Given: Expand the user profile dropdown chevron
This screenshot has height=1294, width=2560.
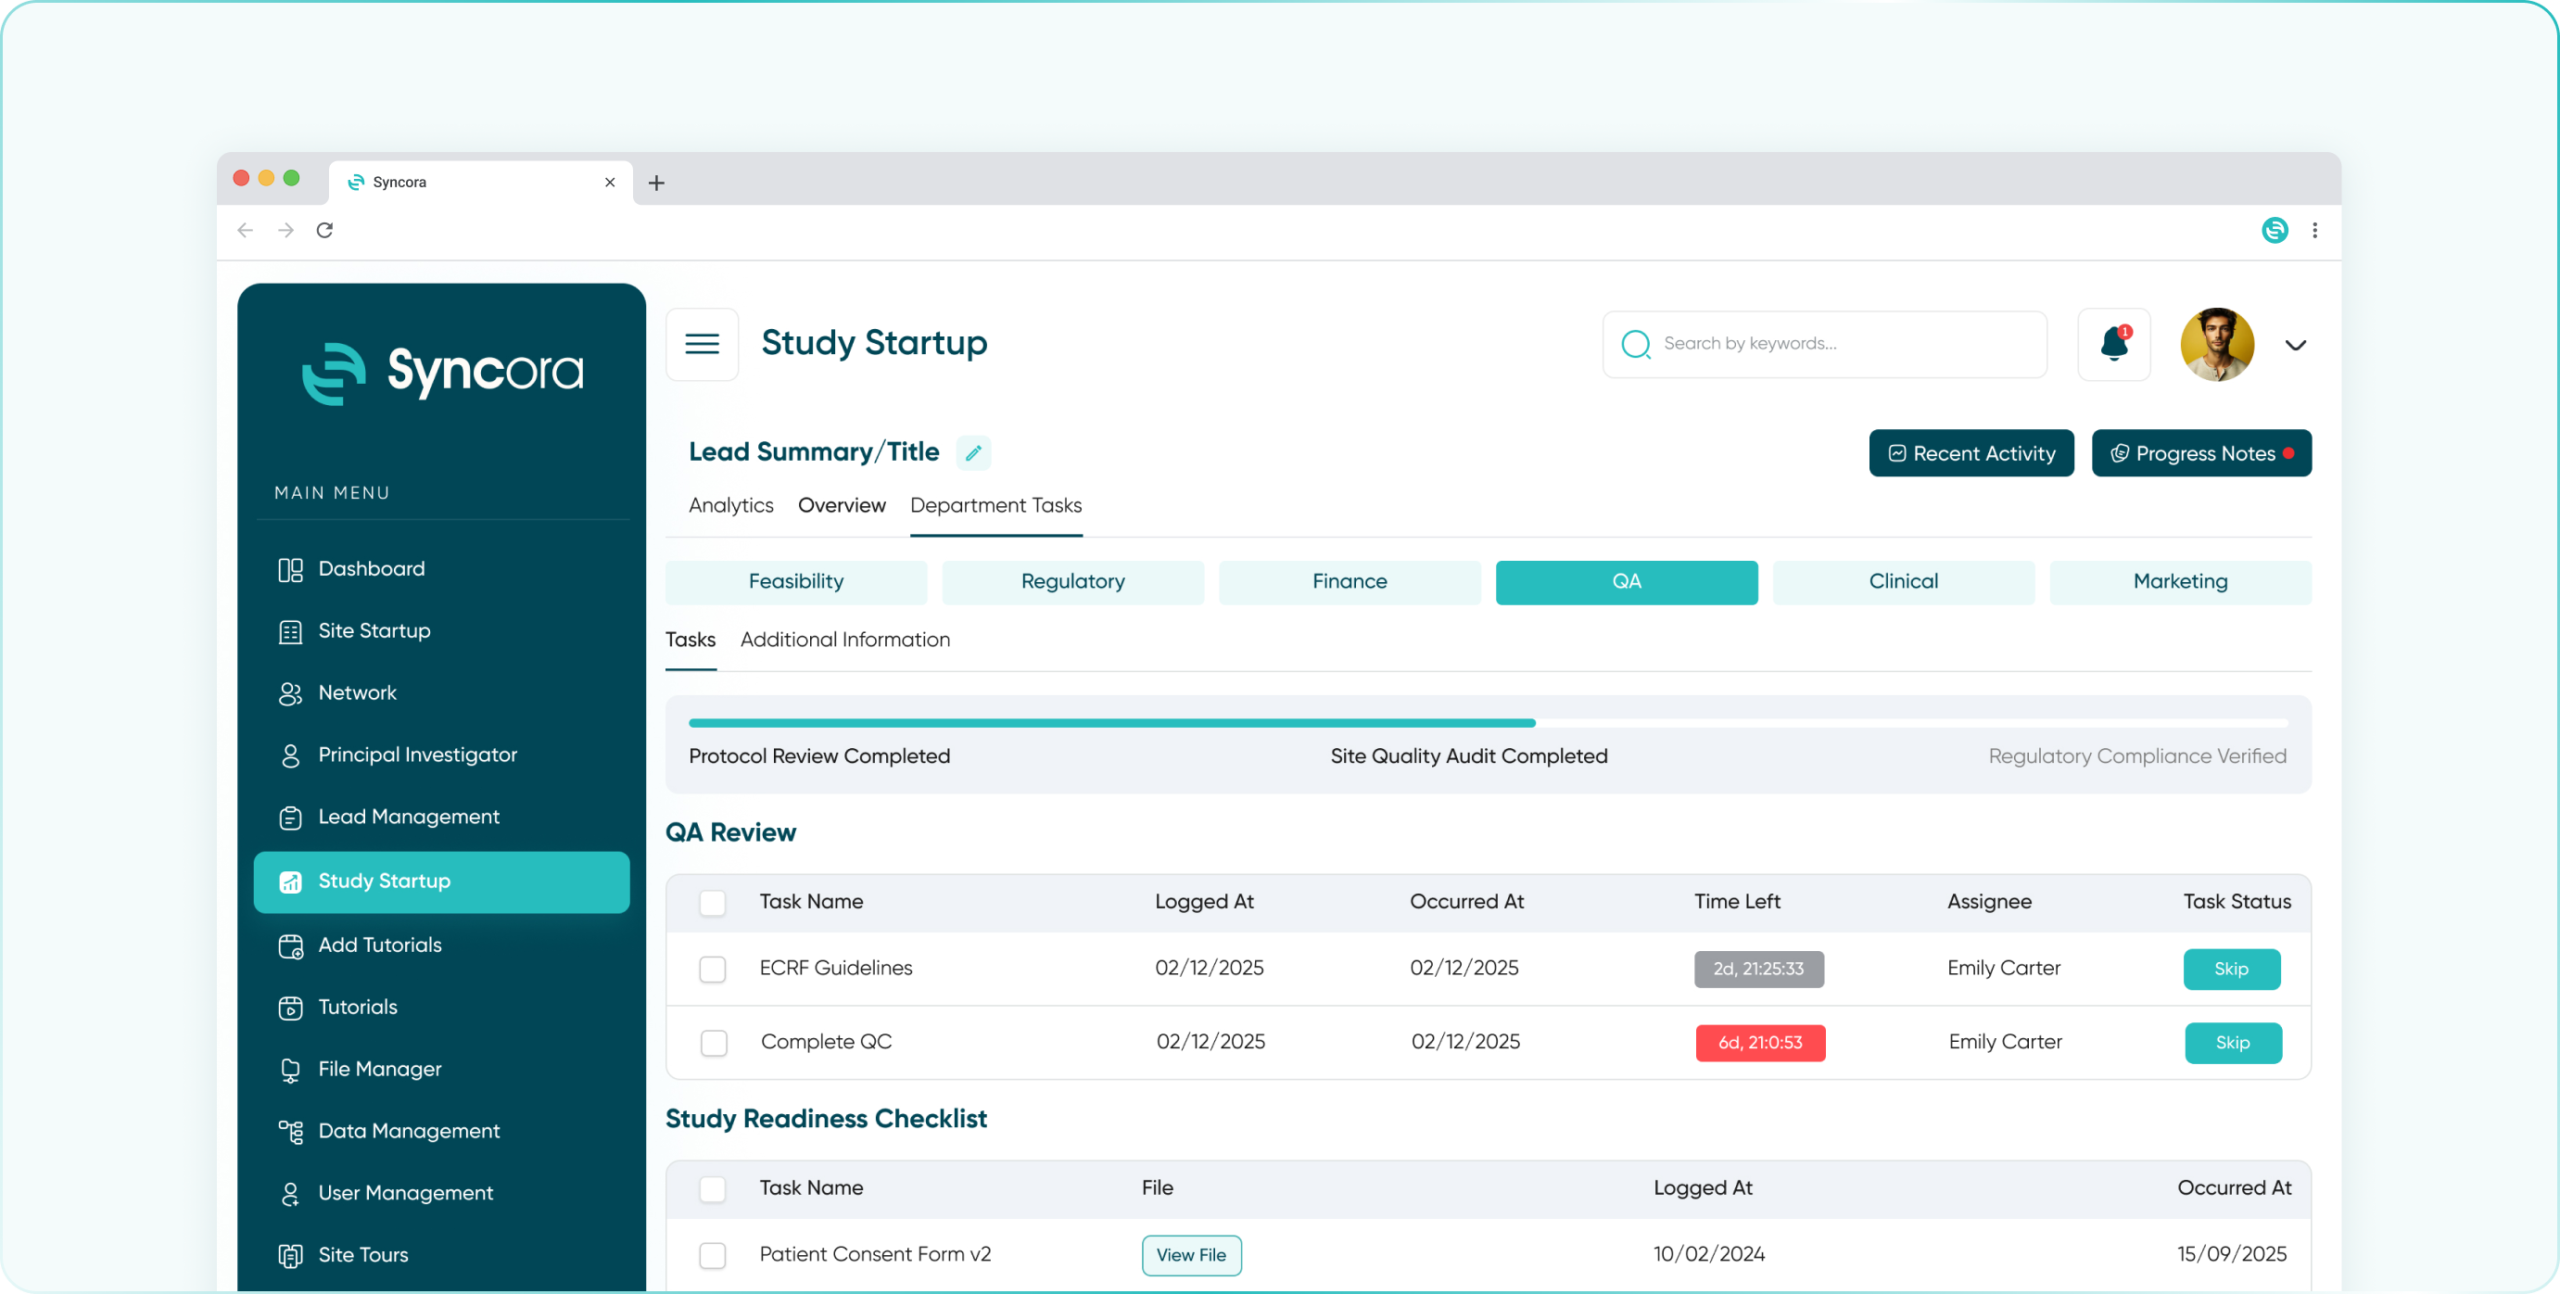Looking at the screenshot, I should tap(2296, 345).
